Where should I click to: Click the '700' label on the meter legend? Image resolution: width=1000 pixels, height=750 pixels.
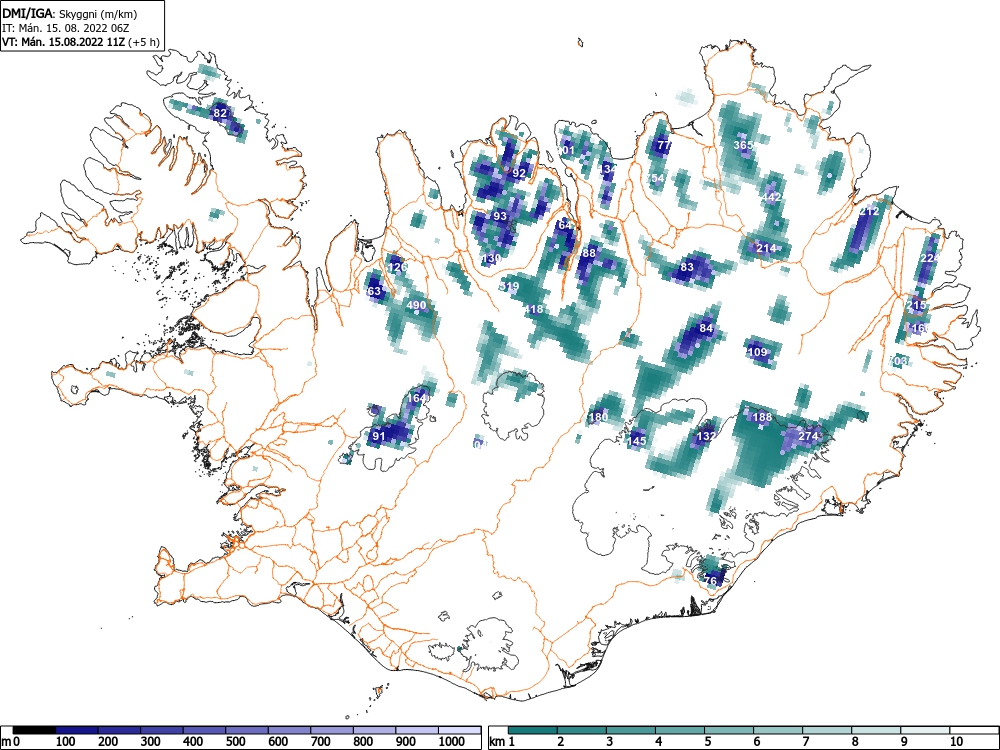coord(321,741)
